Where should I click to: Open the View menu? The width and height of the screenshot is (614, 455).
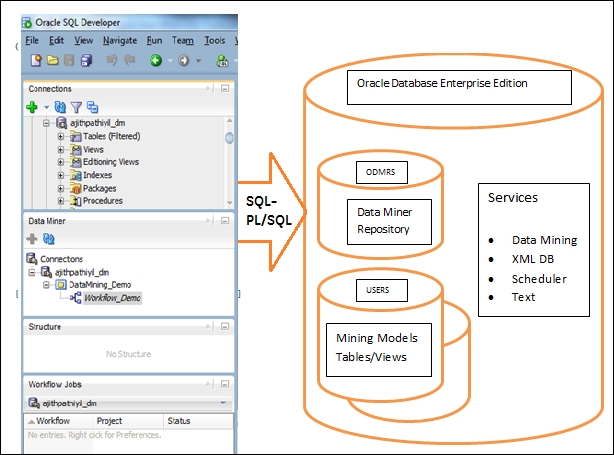click(x=84, y=40)
